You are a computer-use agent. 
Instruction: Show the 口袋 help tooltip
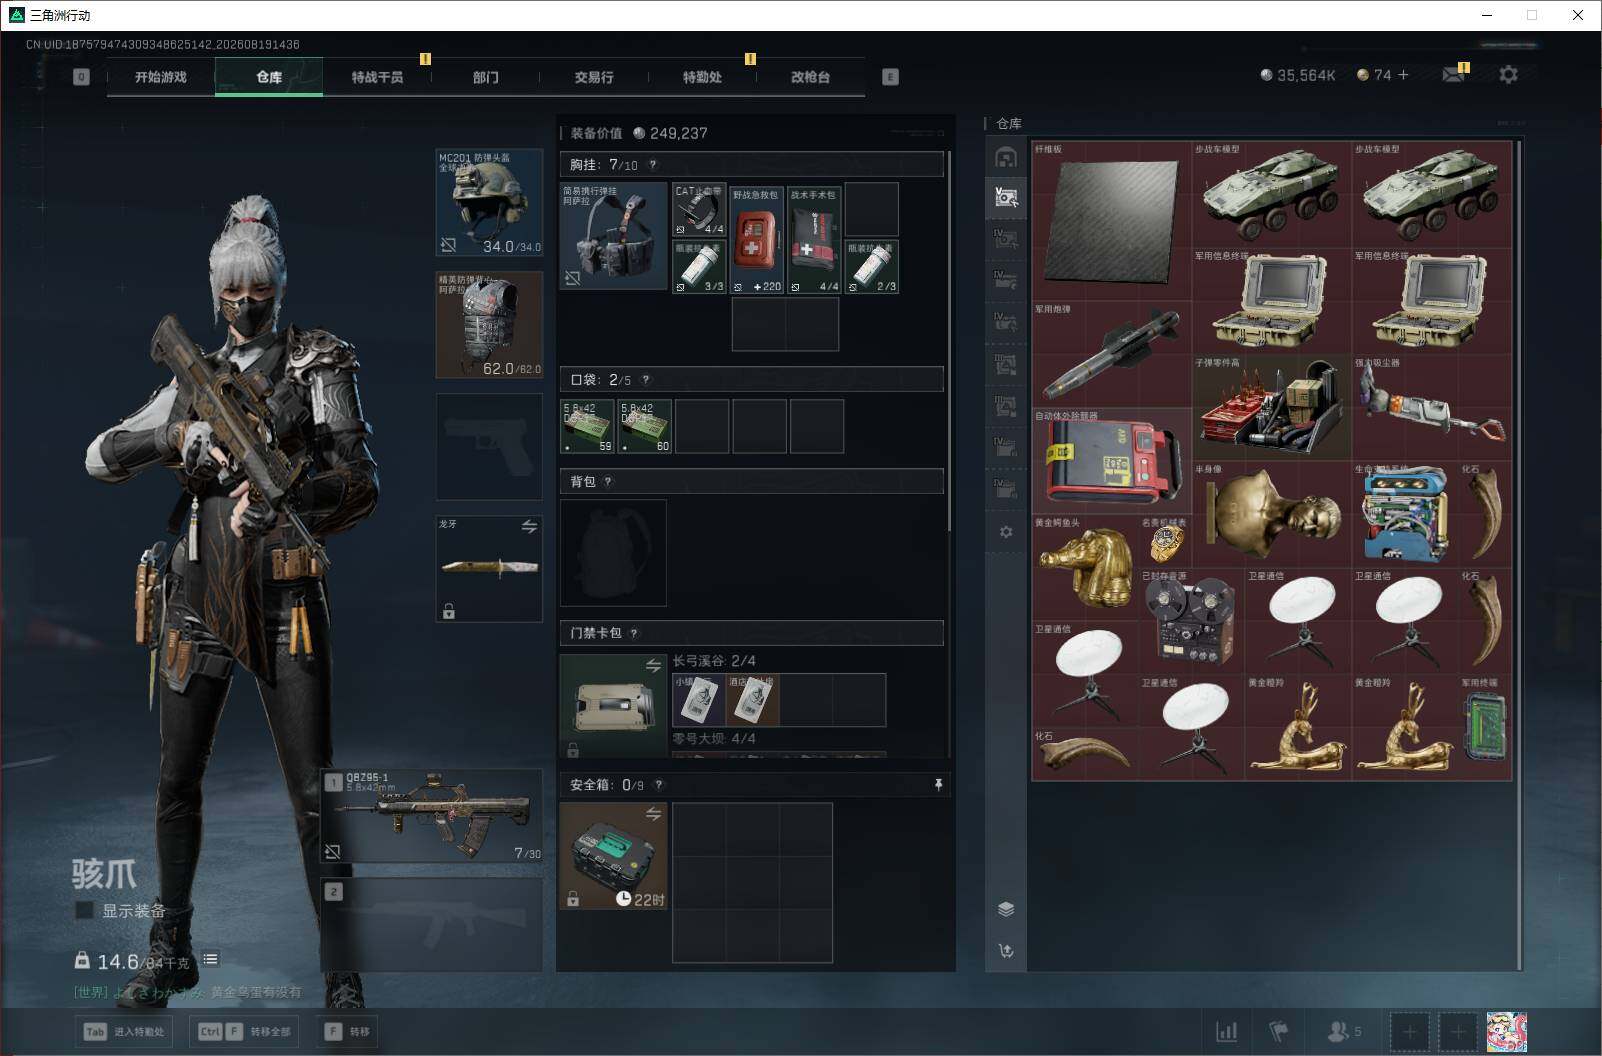pyautogui.click(x=646, y=380)
